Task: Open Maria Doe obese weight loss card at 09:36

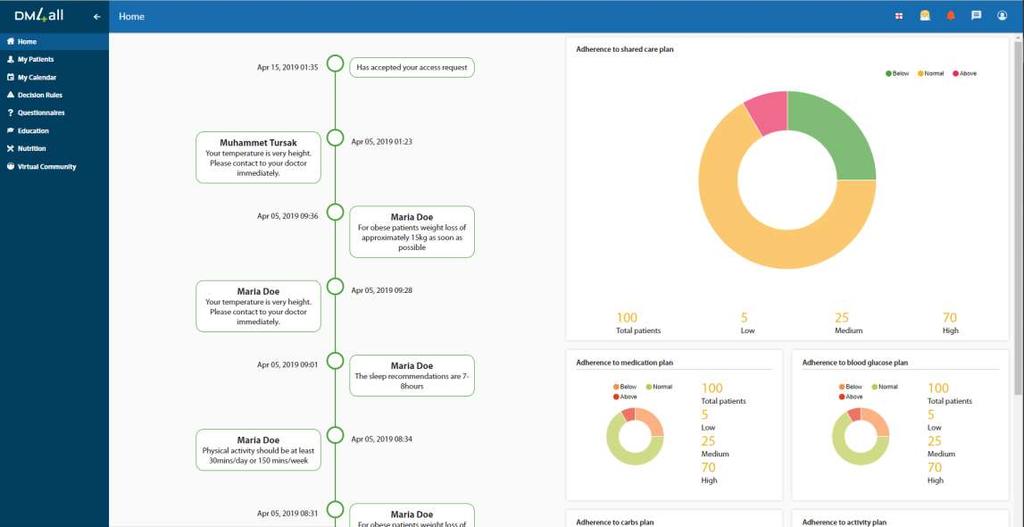Action: point(411,232)
